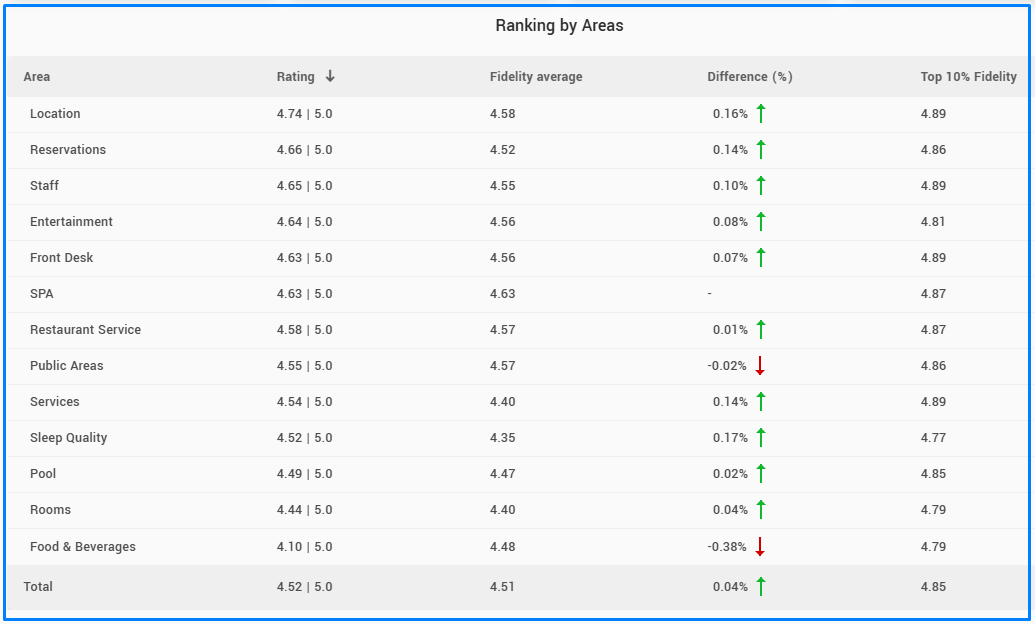Select the Front Desk area name
The image size is (1035, 624).
pyautogui.click(x=61, y=258)
